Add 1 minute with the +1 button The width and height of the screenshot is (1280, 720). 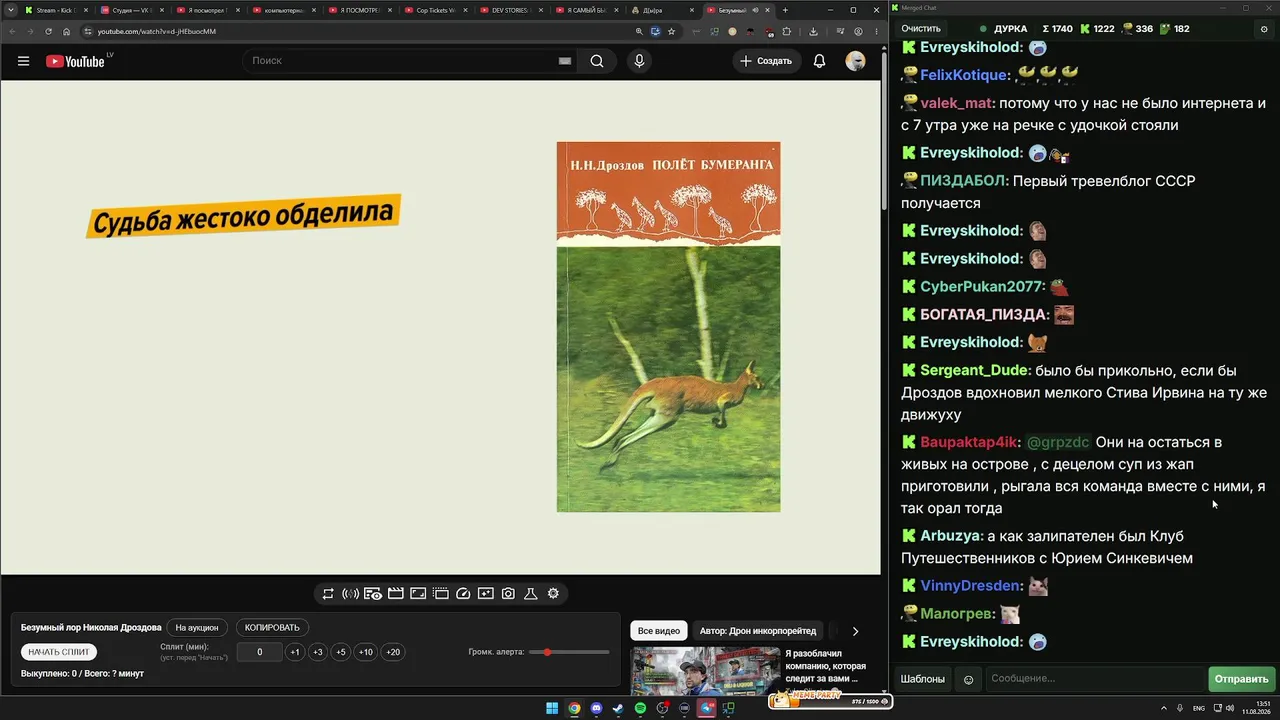[x=295, y=652]
